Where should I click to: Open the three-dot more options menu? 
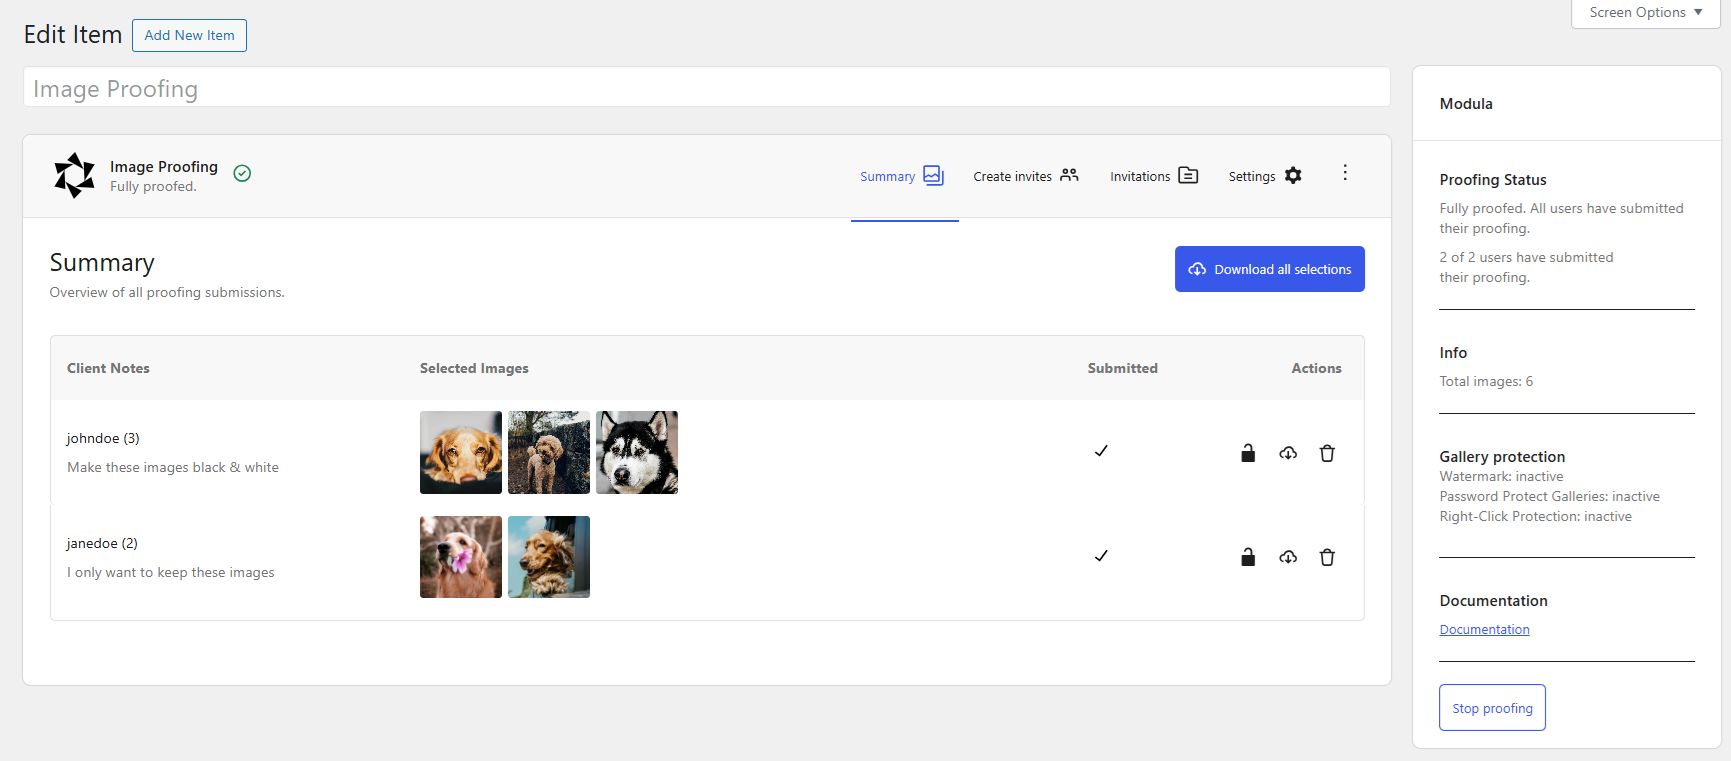click(1345, 173)
